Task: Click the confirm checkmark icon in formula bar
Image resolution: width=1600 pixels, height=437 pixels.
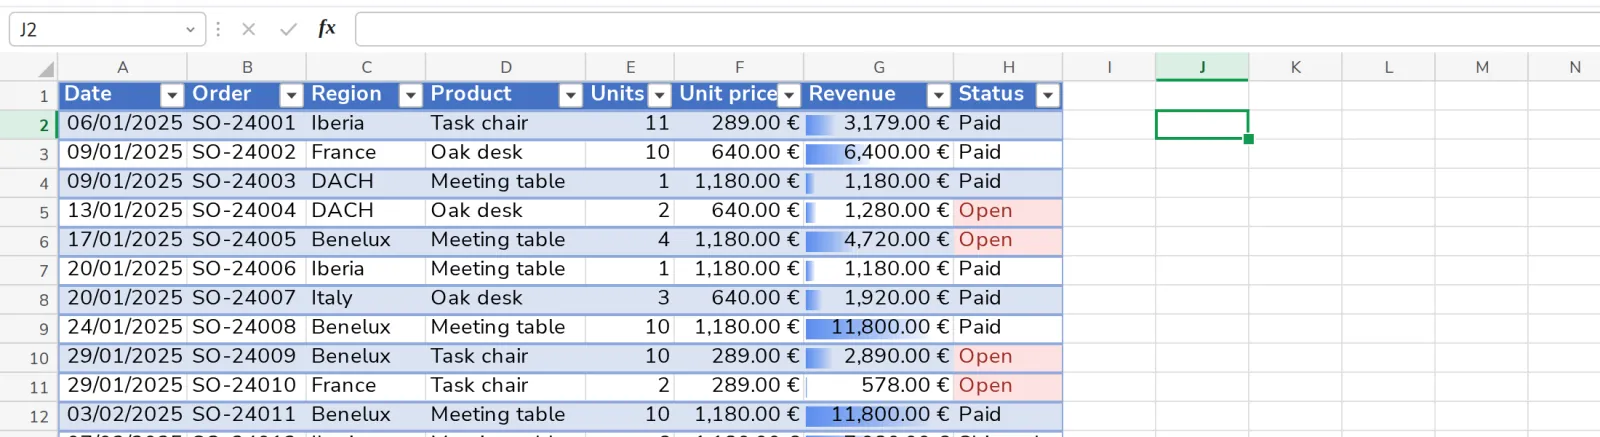Action: click(288, 29)
